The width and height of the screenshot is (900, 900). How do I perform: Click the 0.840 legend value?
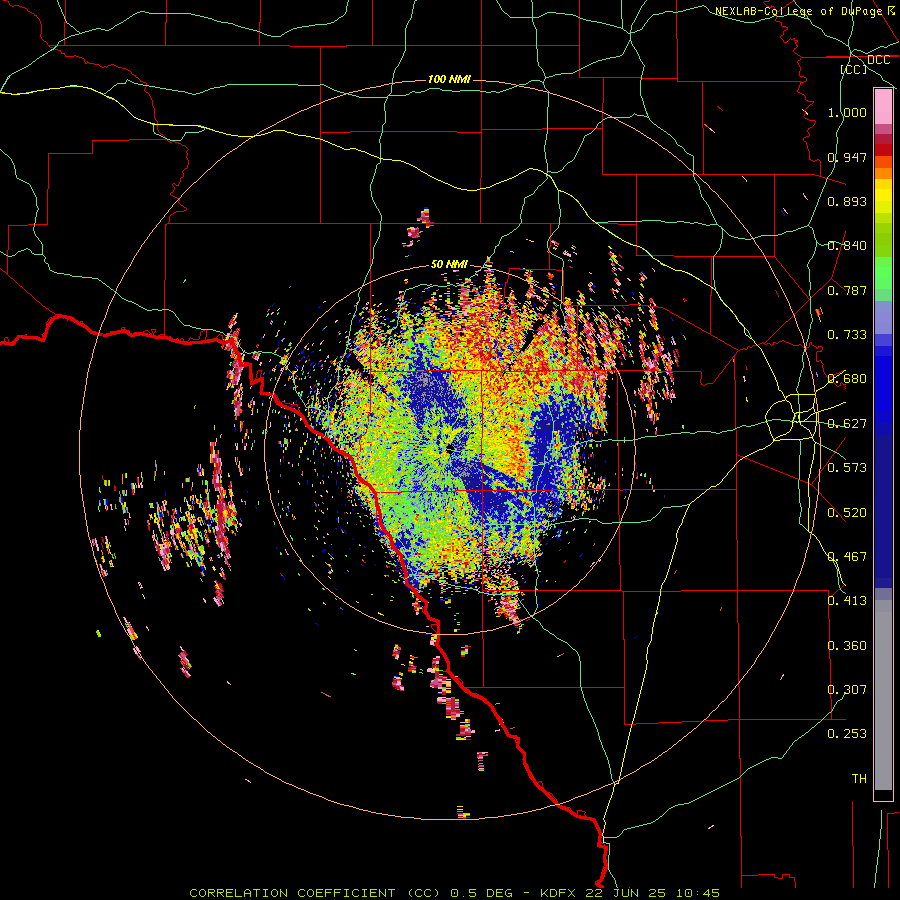[x=847, y=246]
